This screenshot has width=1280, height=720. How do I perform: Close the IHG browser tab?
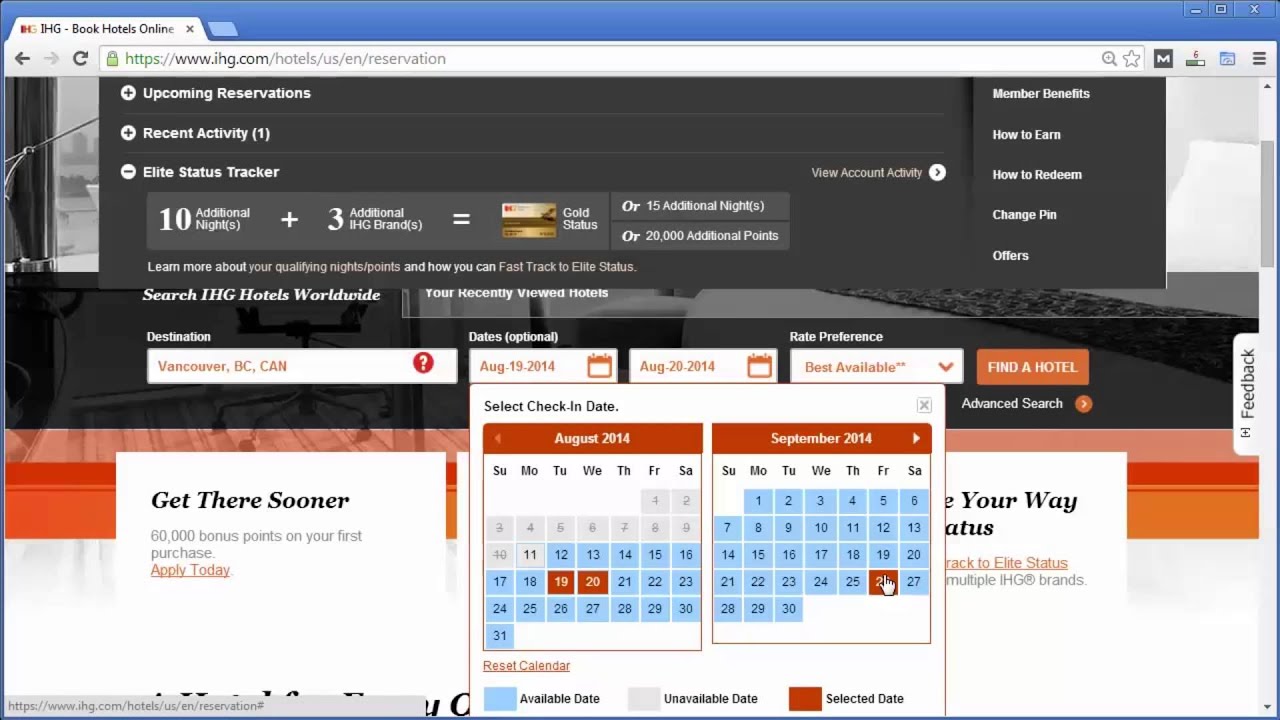[x=190, y=29]
